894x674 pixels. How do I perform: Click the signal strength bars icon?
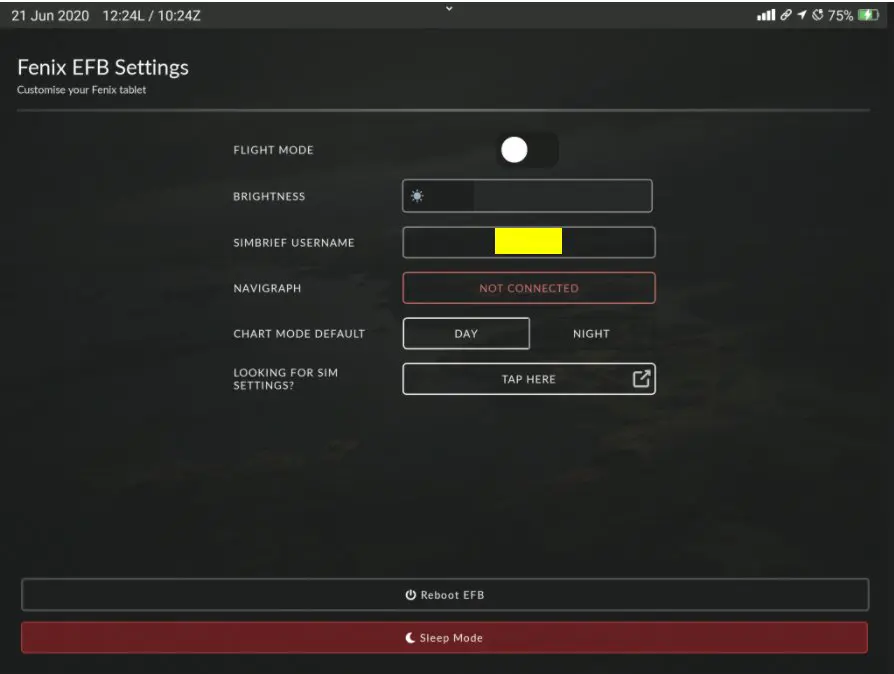[766, 15]
